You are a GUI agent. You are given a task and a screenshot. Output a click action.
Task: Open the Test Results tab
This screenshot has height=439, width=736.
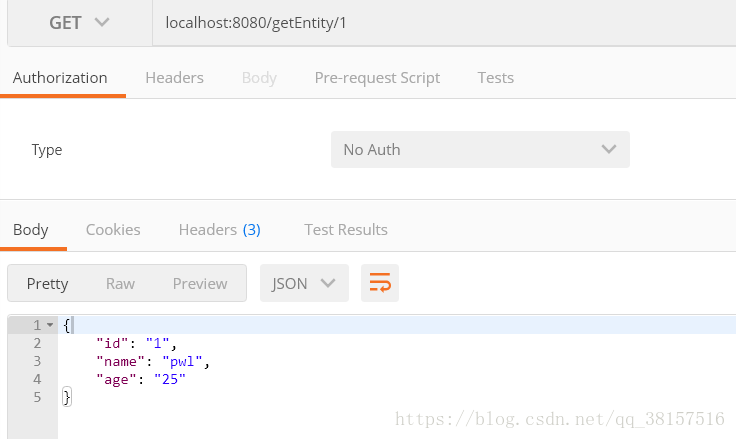coord(346,230)
